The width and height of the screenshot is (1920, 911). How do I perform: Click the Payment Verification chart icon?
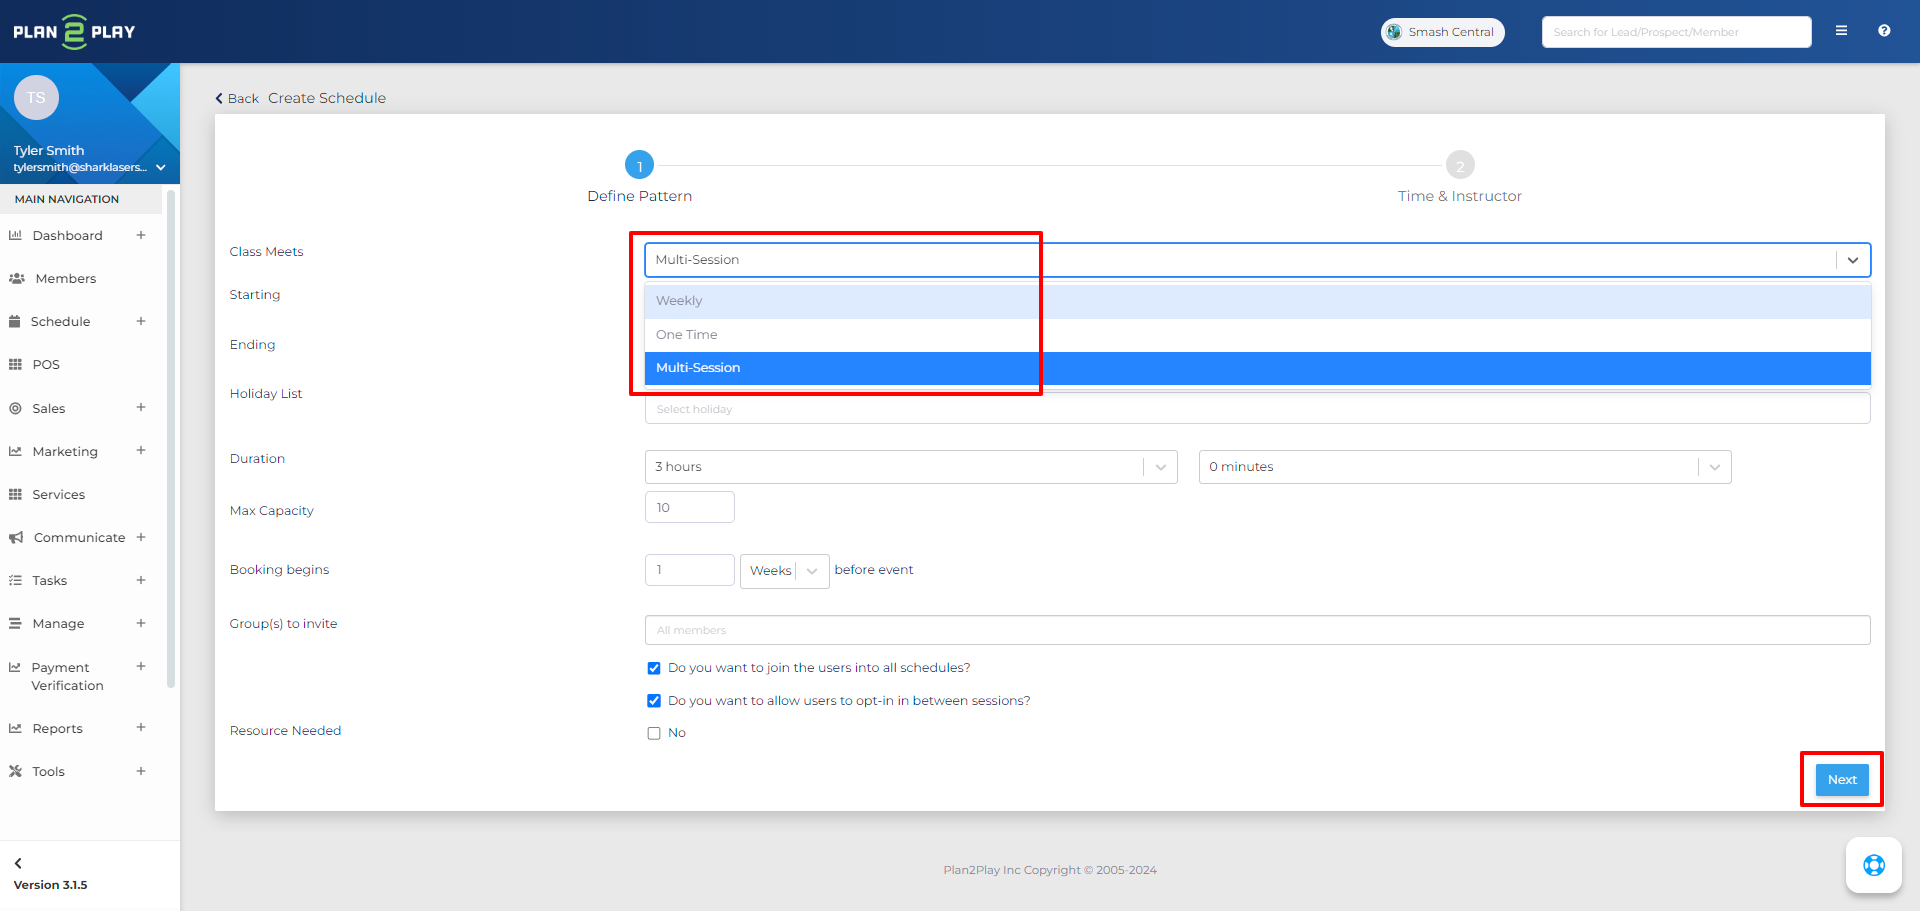pos(15,667)
